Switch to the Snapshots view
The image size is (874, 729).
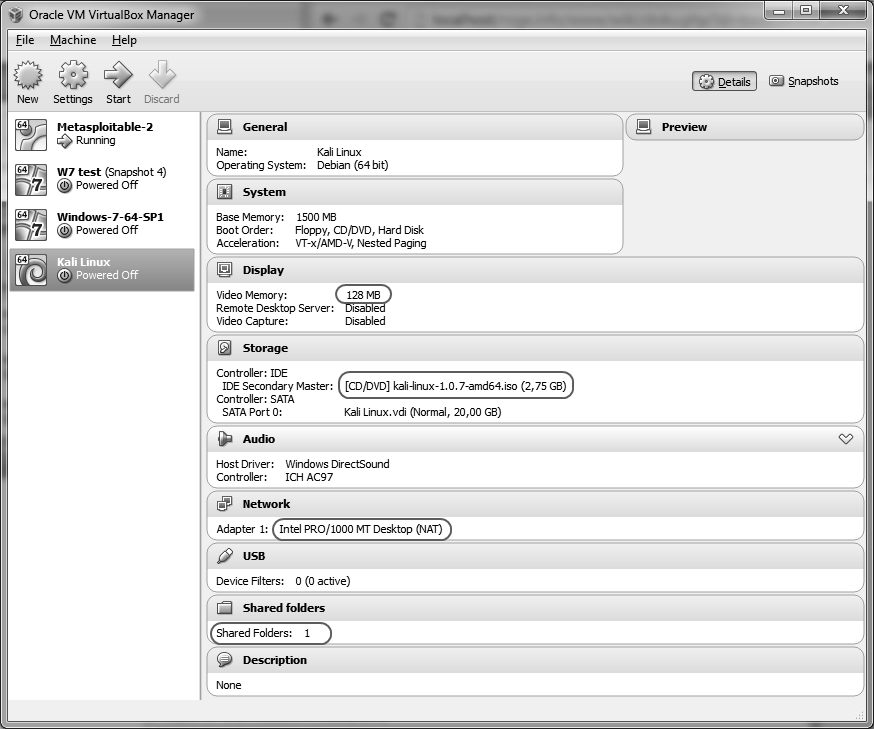(x=804, y=82)
